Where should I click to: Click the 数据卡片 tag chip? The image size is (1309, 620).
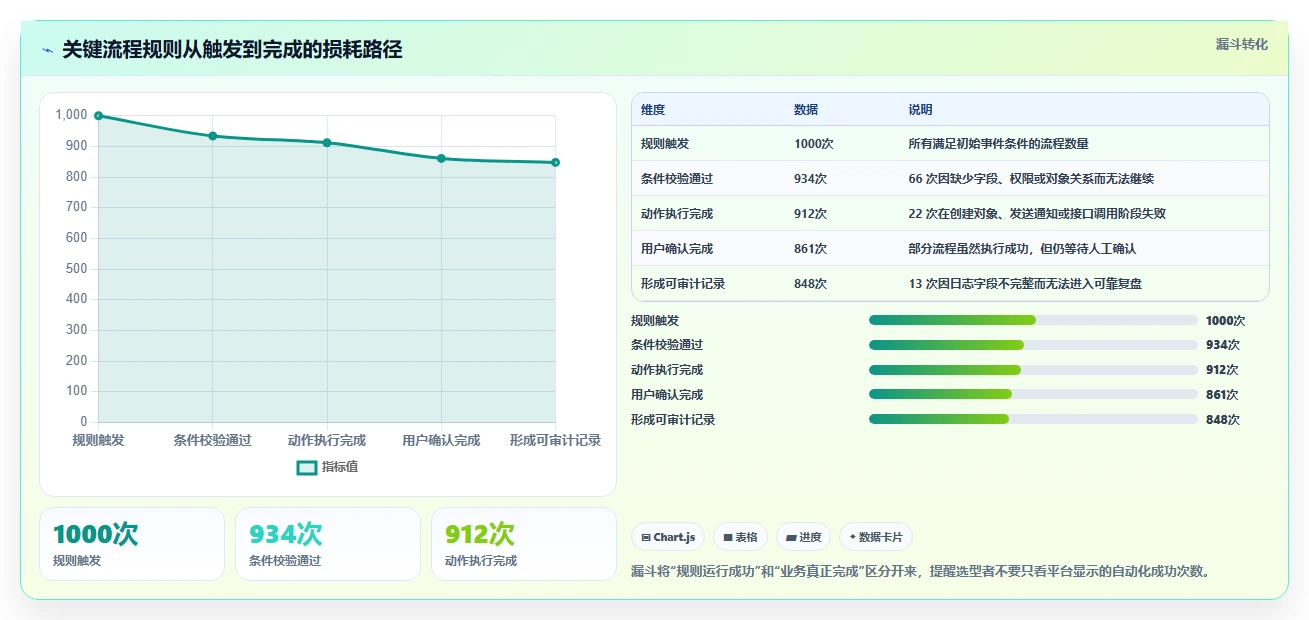point(876,537)
